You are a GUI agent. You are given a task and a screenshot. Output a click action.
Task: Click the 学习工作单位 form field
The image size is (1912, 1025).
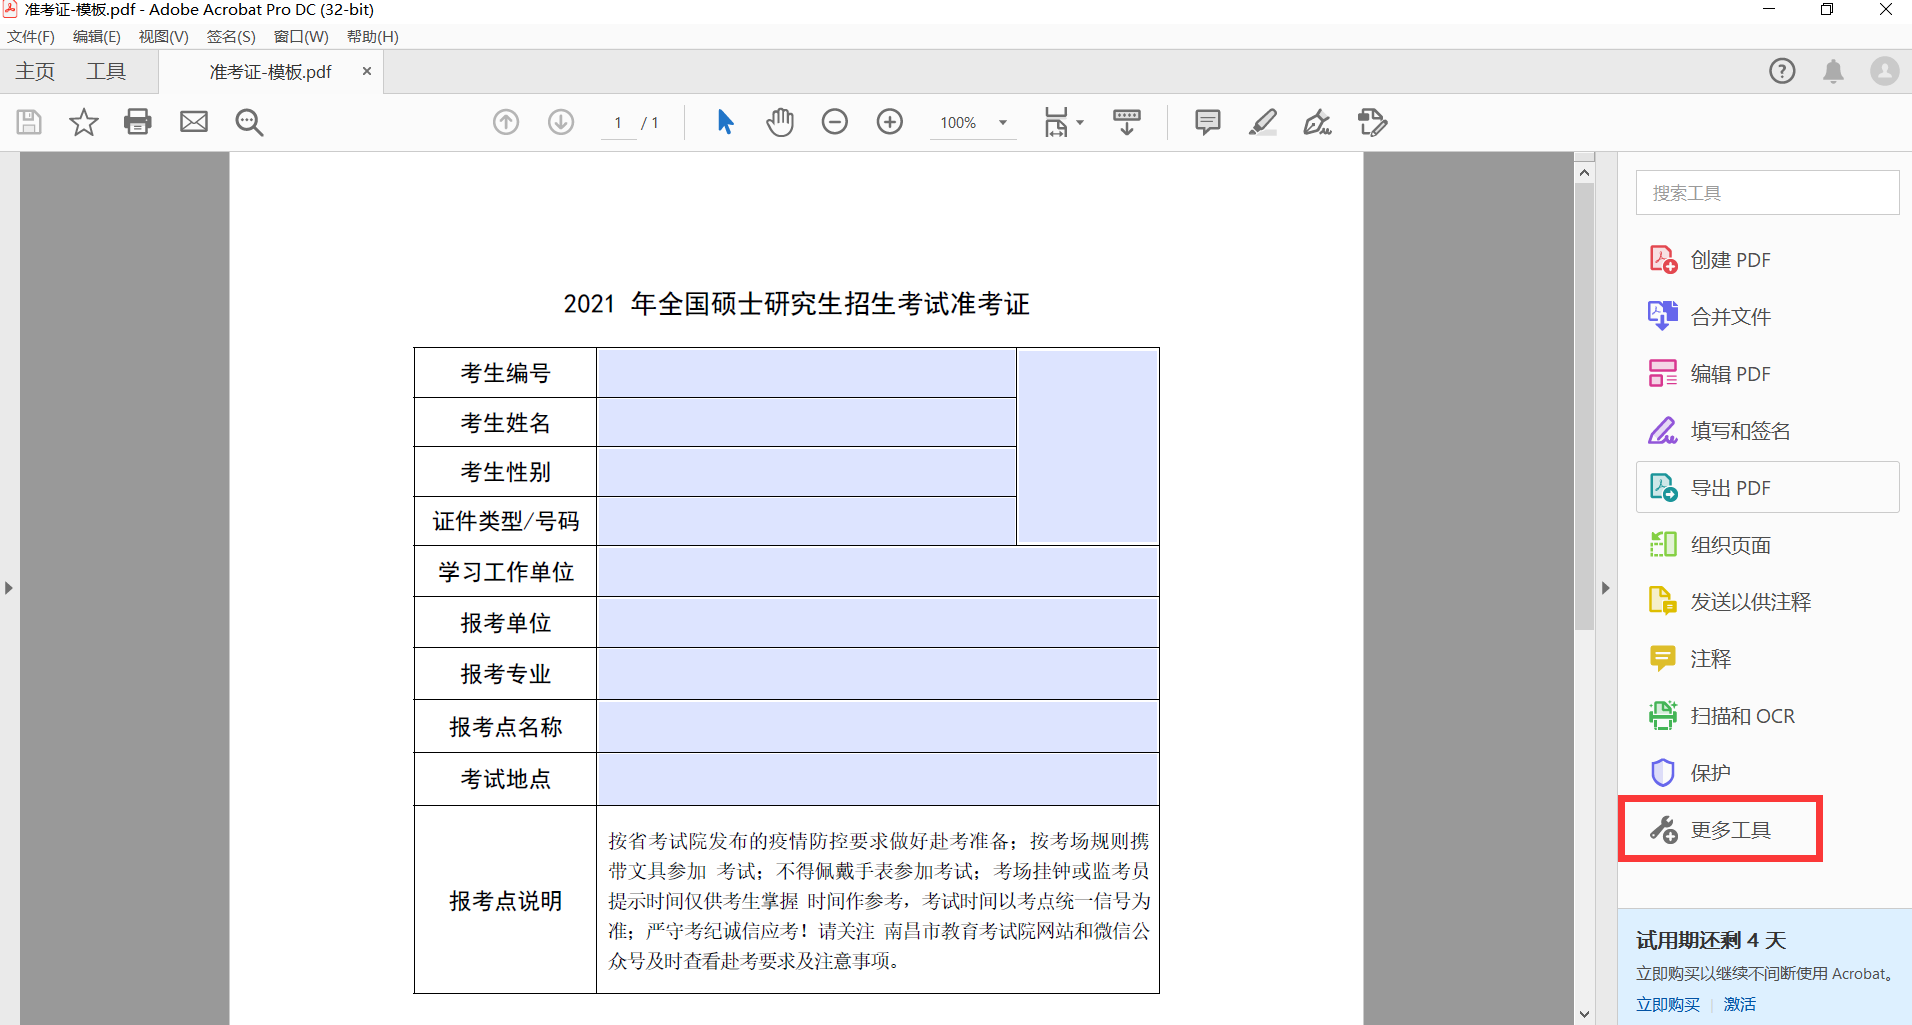point(878,571)
